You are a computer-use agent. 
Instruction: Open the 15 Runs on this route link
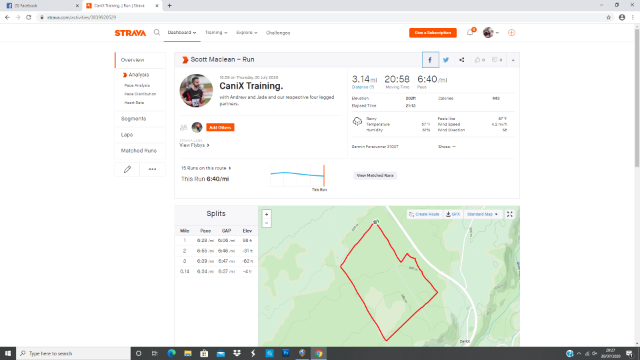(x=206, y=168)
